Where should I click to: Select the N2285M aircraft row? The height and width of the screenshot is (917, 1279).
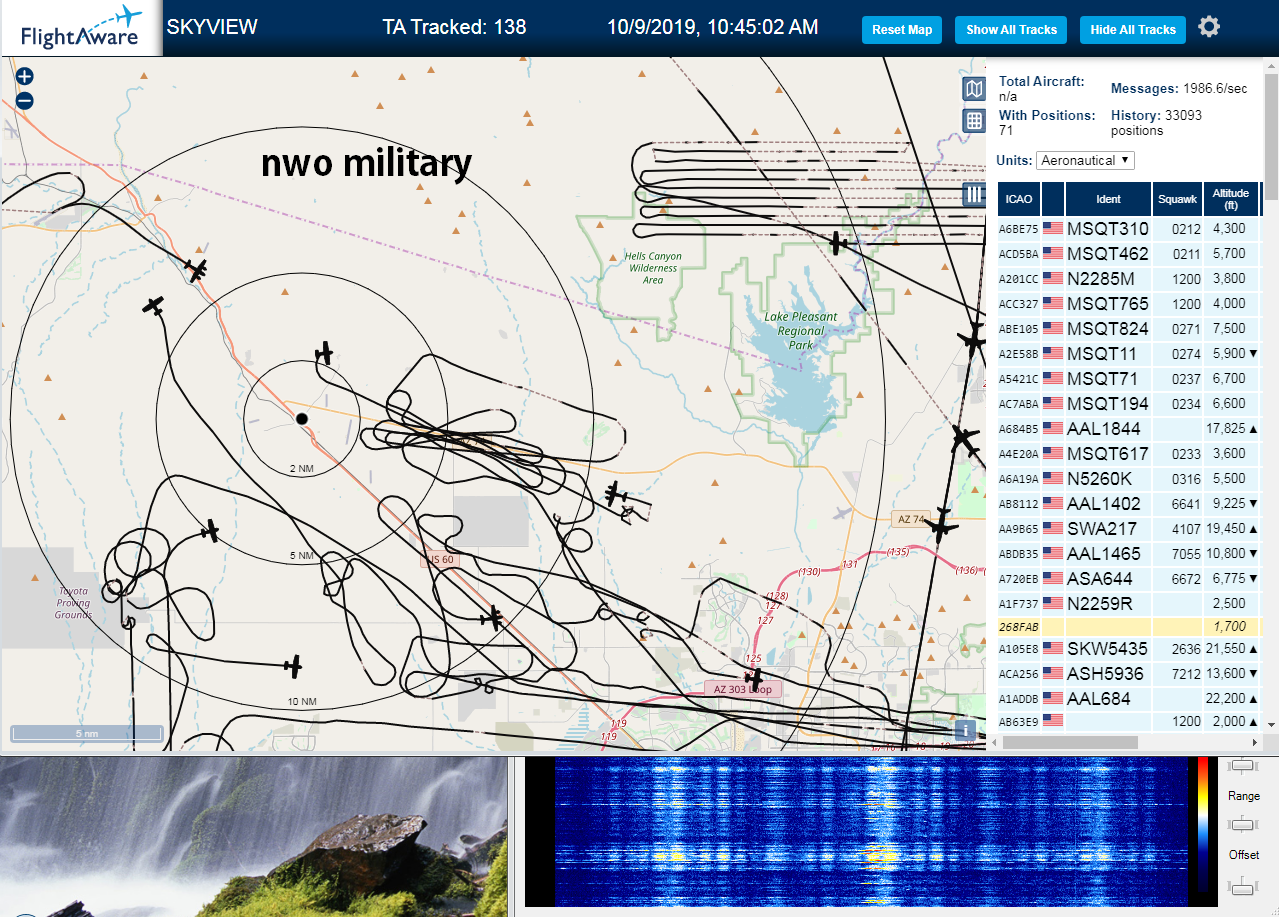[1128, 278]
